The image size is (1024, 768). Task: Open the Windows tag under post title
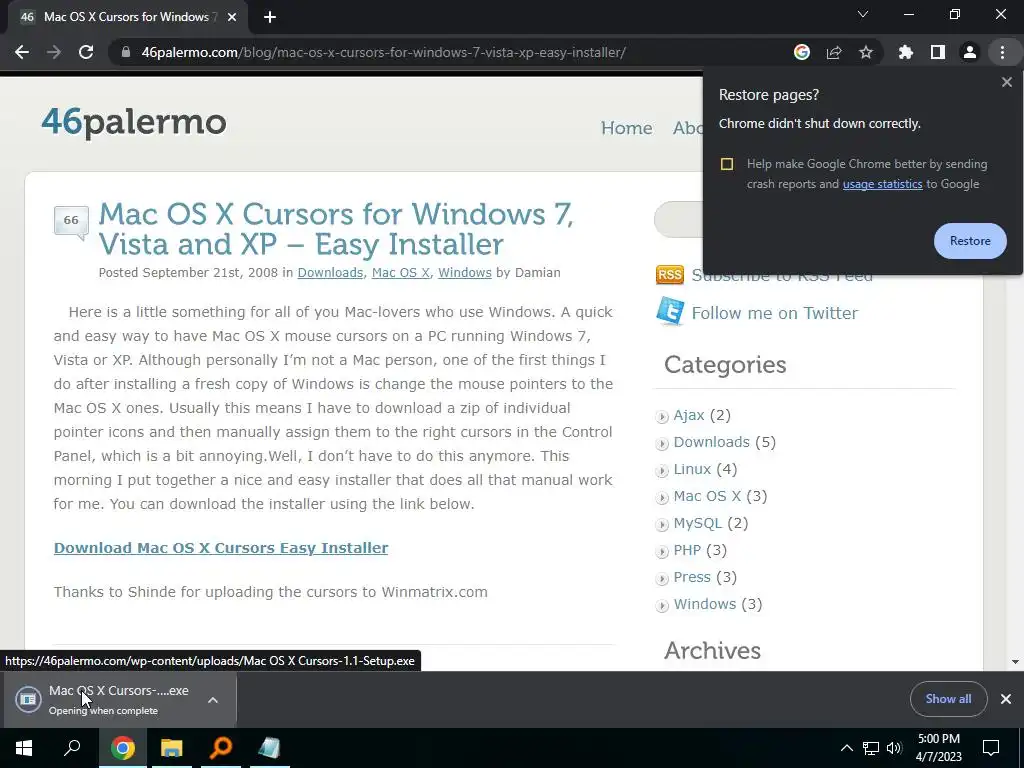click(x=464, y=272)
